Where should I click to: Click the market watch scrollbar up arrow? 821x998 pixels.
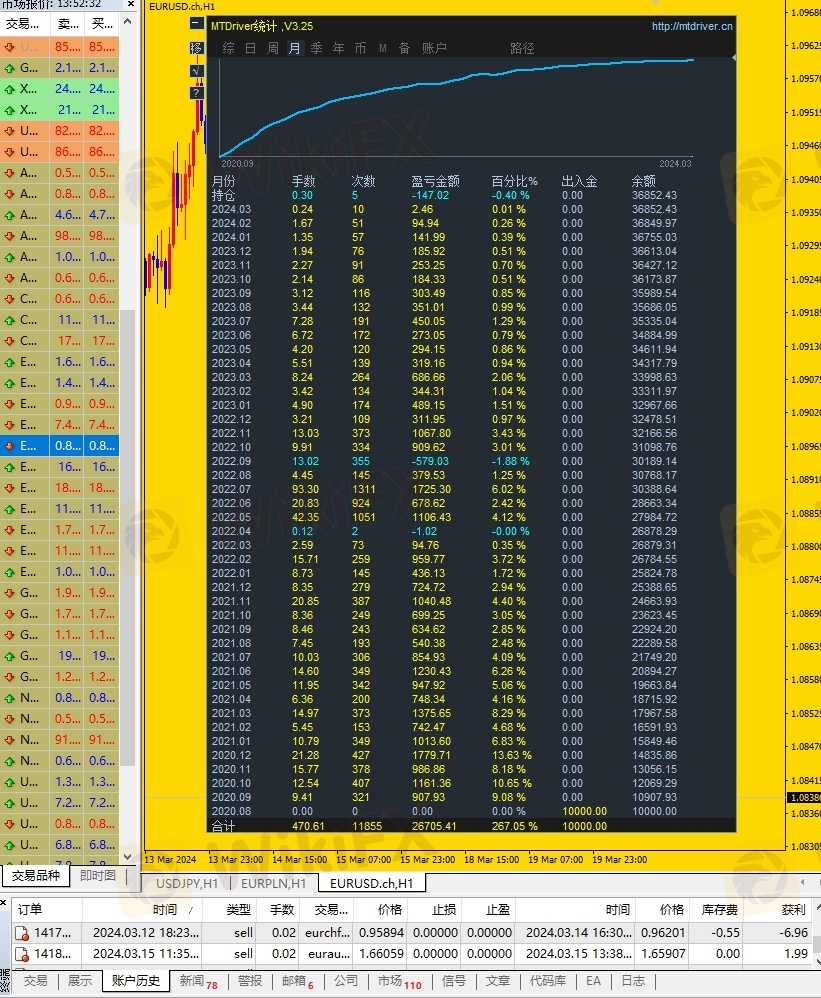pos(128,22)
